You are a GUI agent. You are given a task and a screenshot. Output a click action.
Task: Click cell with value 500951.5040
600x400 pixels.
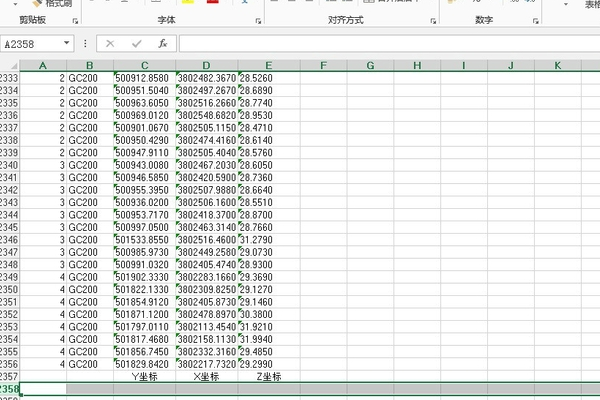[x=145, y=90]
